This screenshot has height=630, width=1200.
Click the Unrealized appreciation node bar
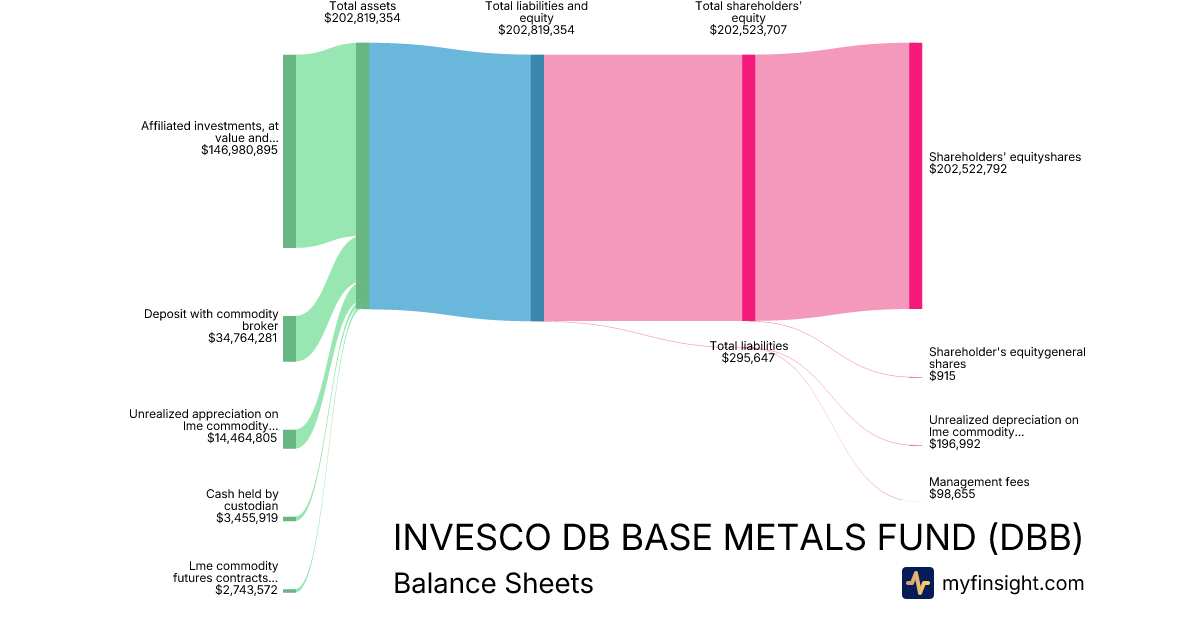289,439
